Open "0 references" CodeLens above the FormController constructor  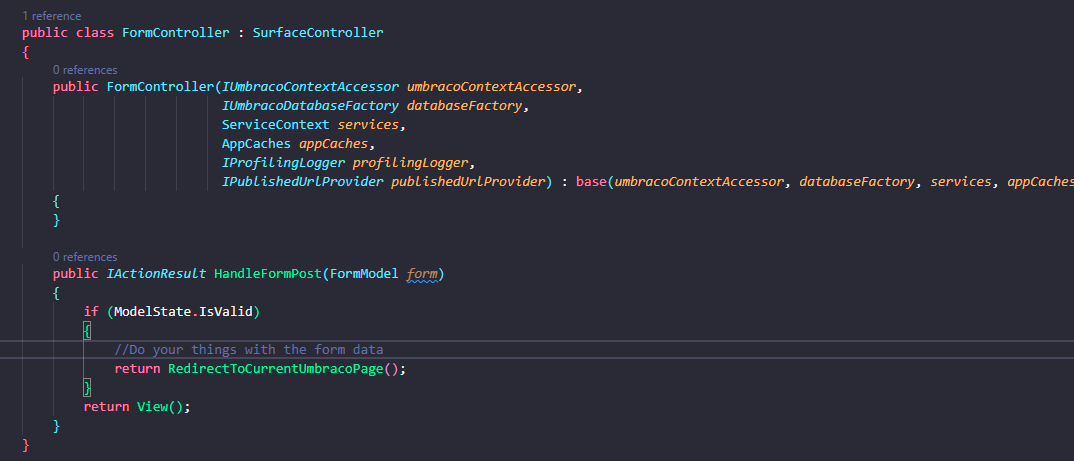pyautogui.click(x=85, y=70)
